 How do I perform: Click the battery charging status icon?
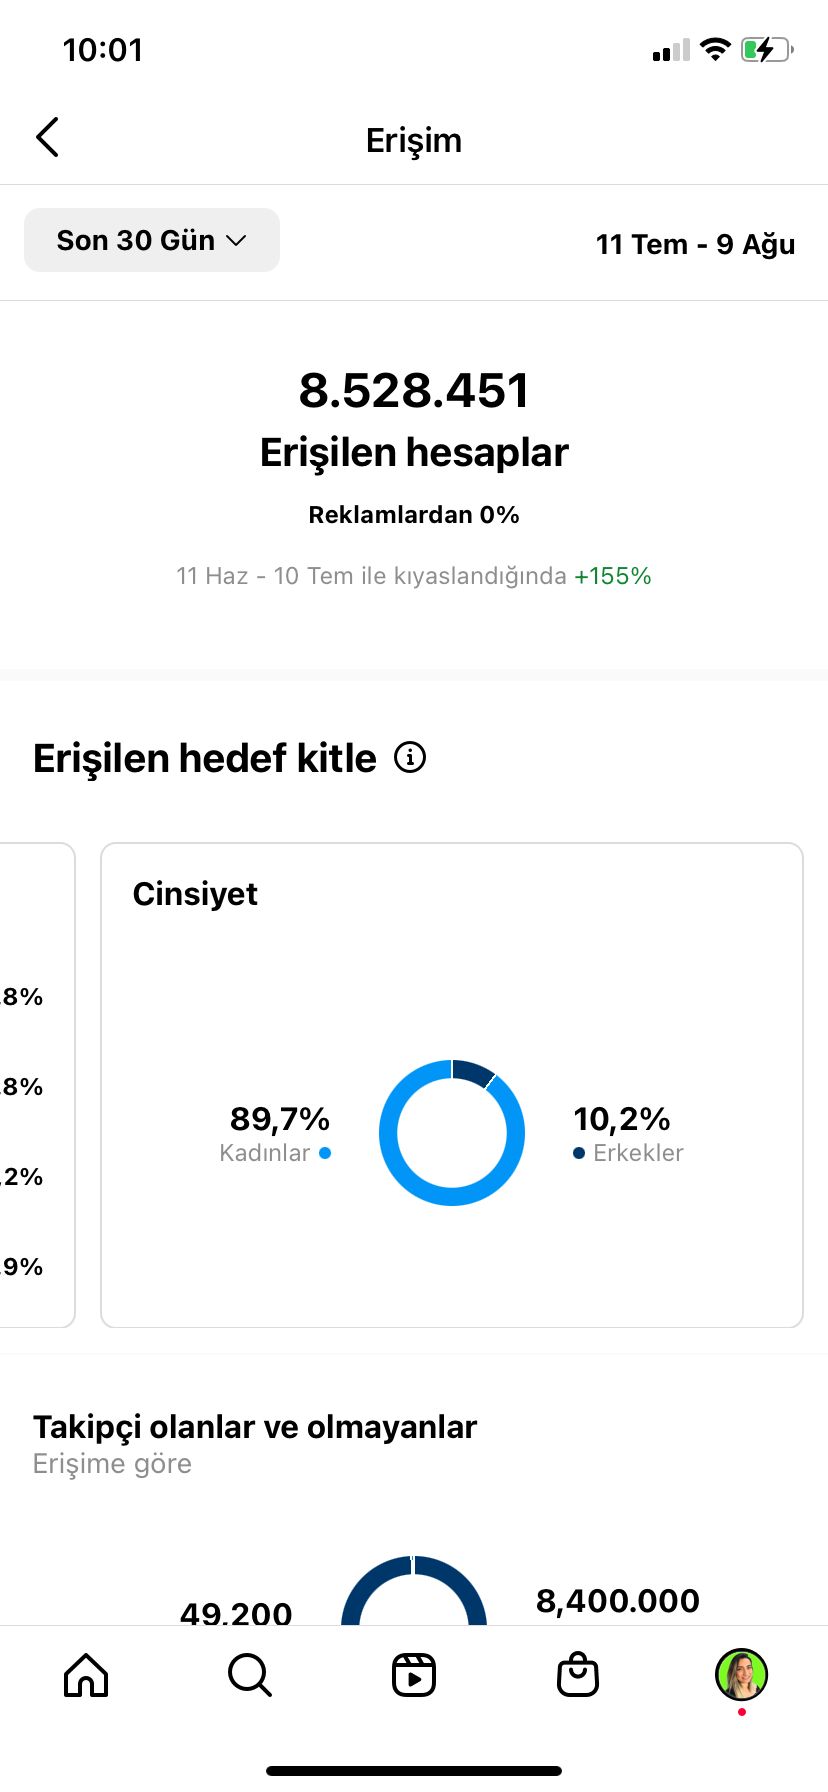(767, 49)
